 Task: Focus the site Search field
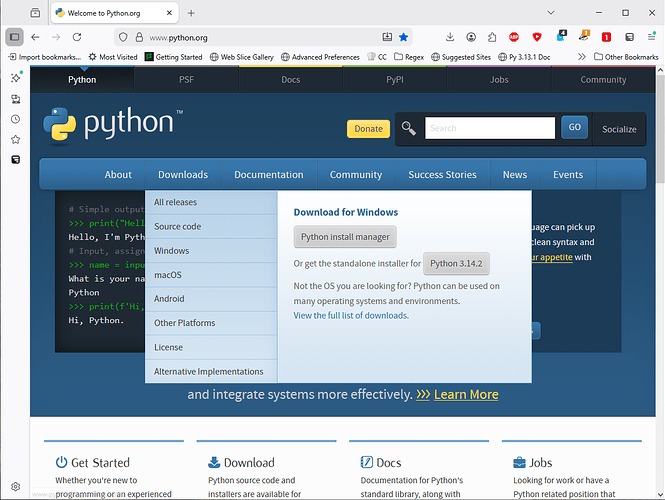490,128
